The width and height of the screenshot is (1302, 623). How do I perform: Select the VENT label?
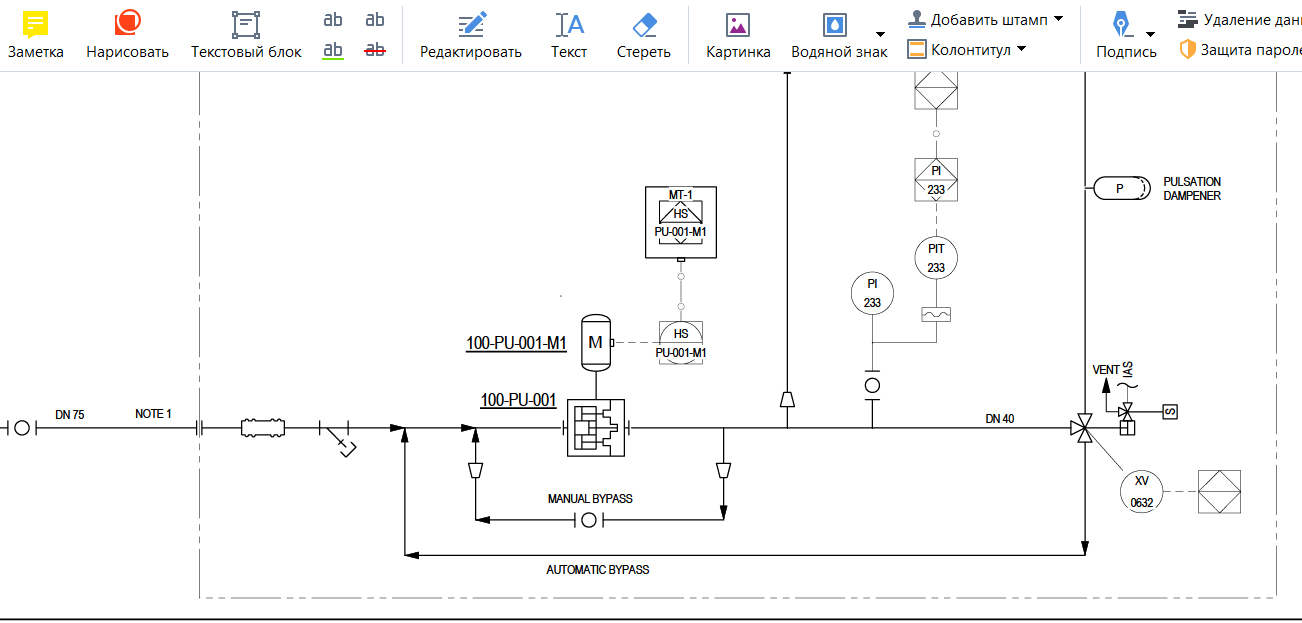point(1106,370)
